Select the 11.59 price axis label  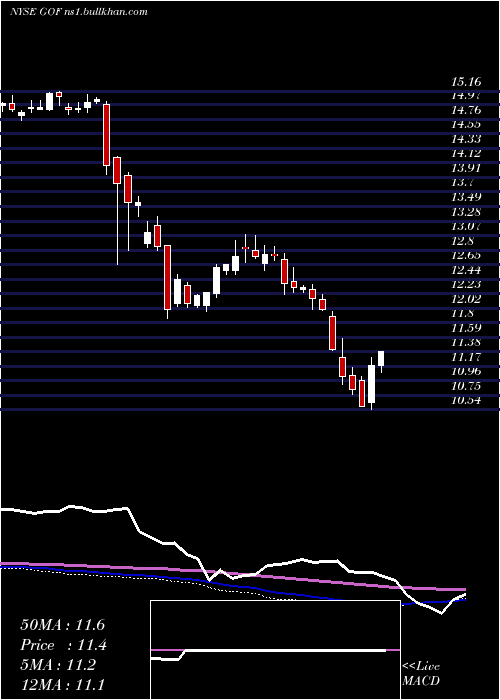466,328
